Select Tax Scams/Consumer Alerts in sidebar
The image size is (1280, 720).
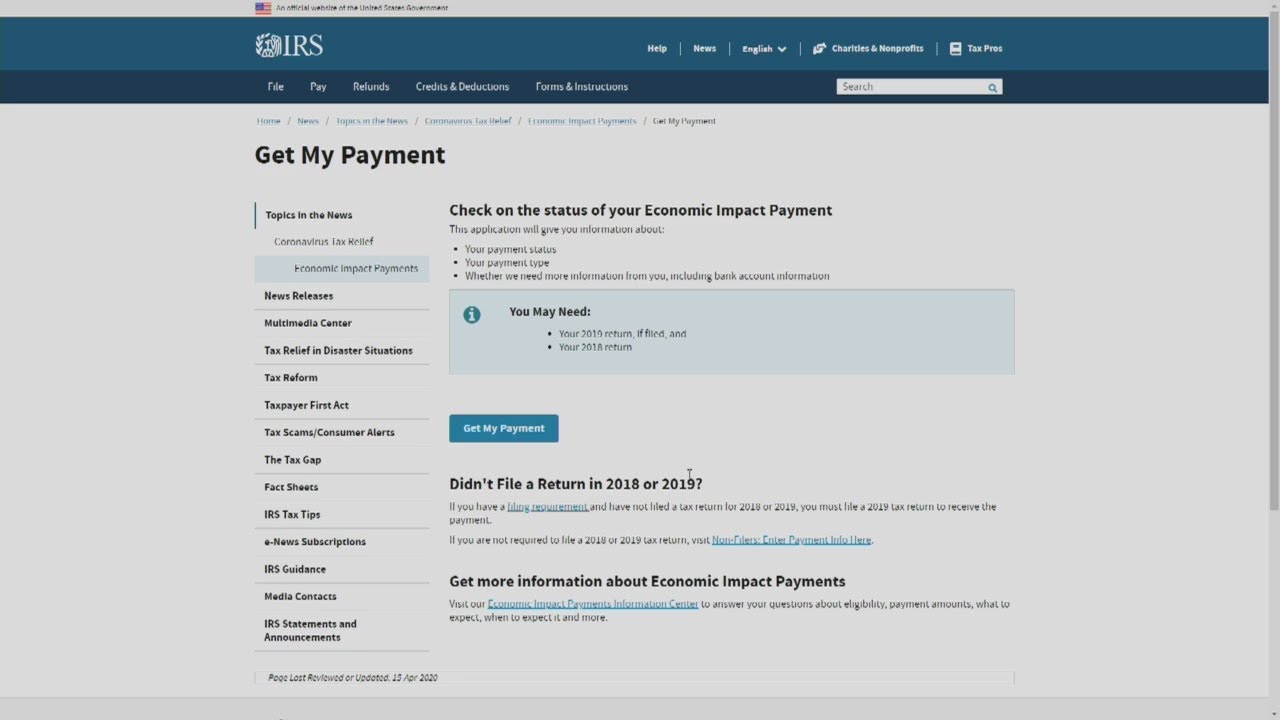pos(329,433)
